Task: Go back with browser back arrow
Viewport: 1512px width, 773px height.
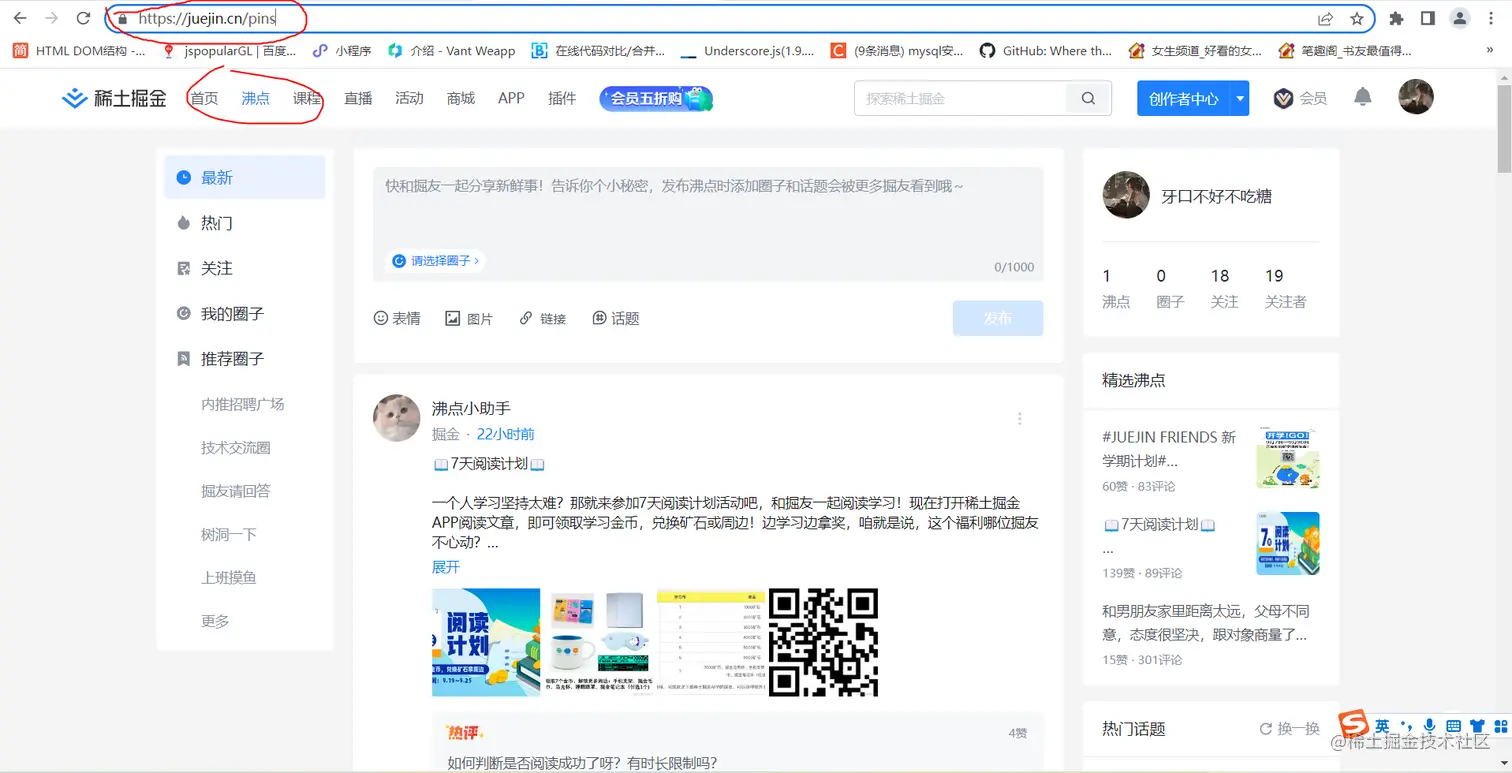Action: [x=20, y=18]
